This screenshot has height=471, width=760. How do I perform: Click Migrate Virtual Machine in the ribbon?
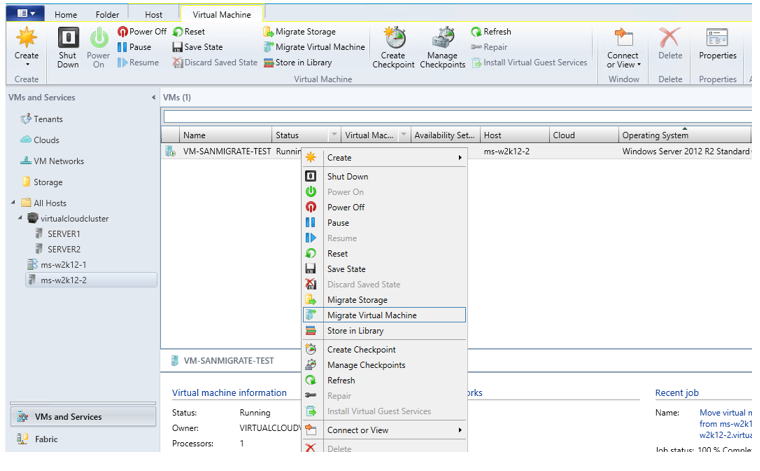click(314, 47)
